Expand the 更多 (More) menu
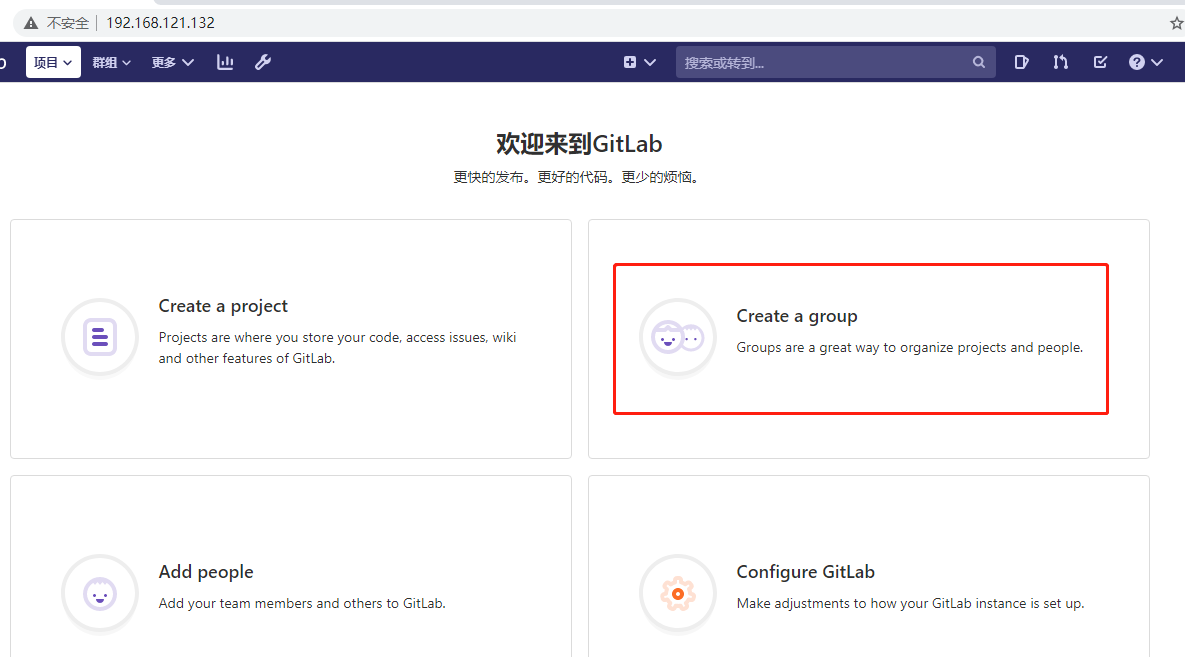The image size is (1185, 657). click(172, 62)
